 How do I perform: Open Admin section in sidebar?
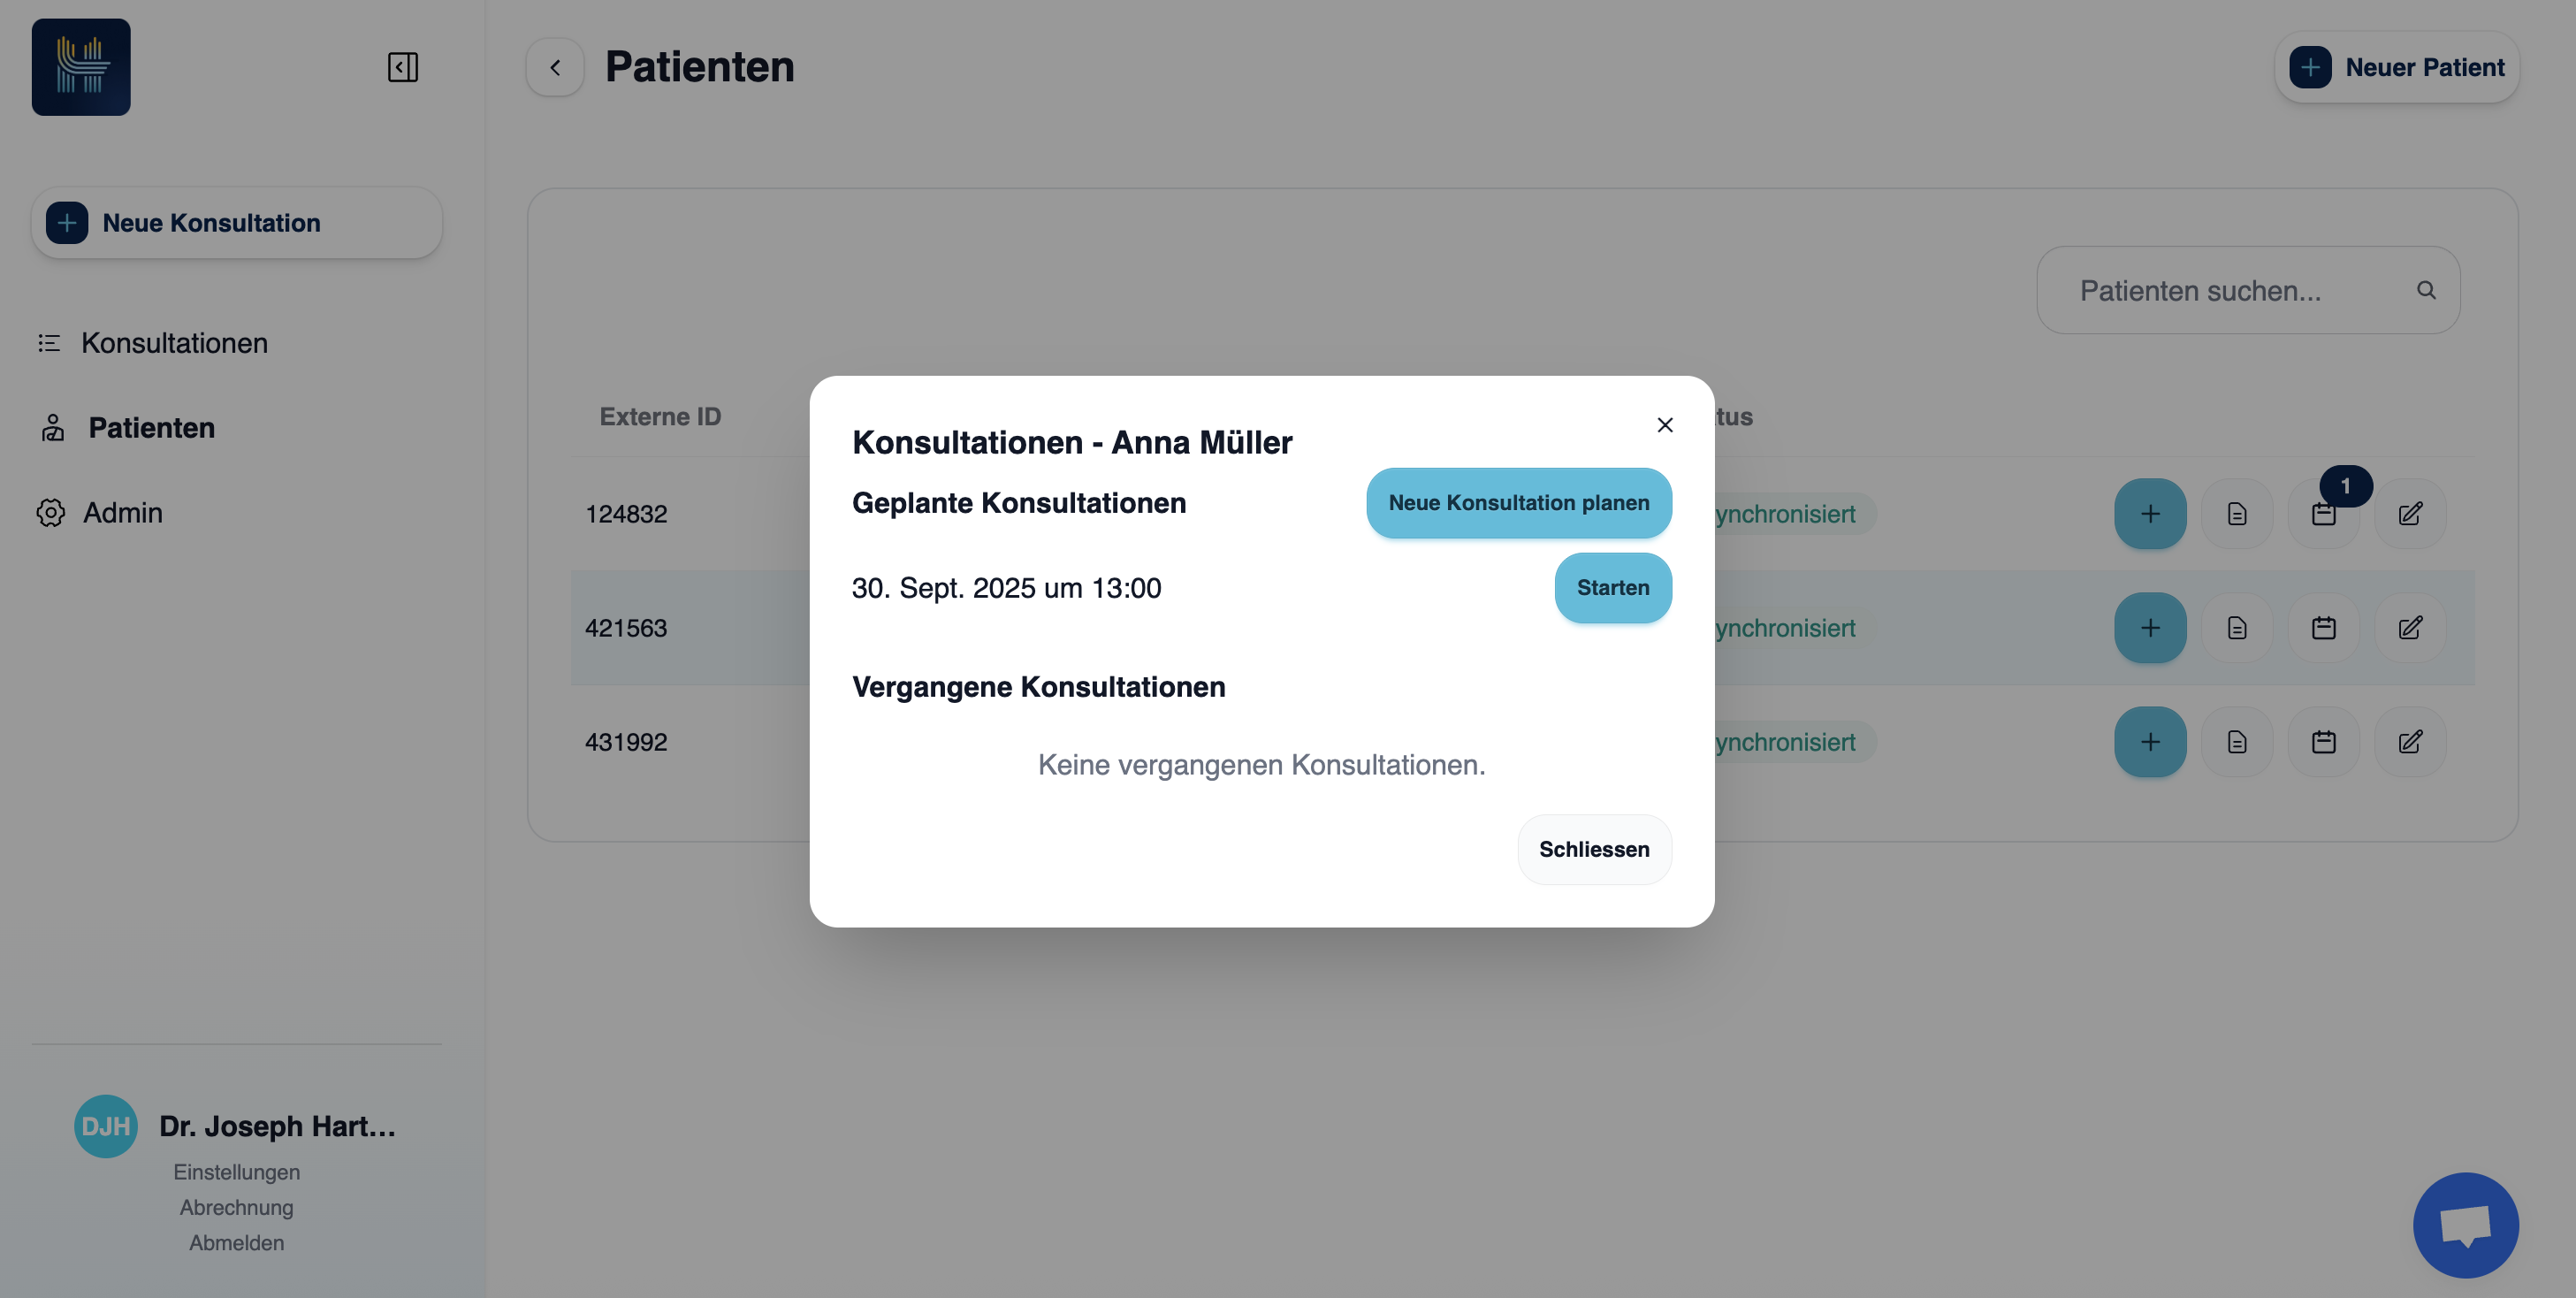(x=122, y=513)
